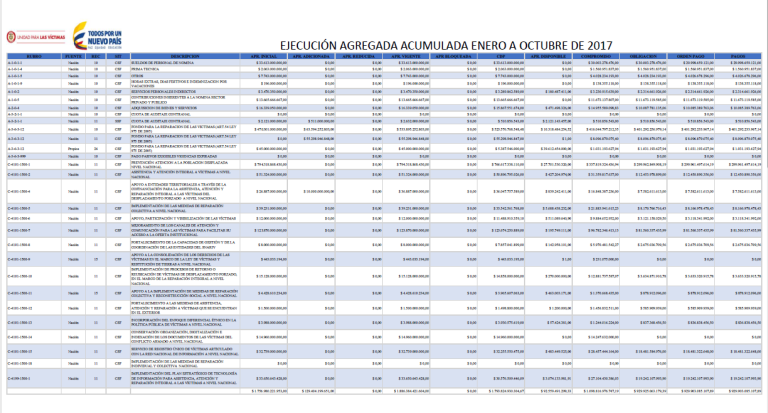The height and width of the screenshot is (413, 768).
Task: Select the APR. DISPONIBLE column header
Action: tap(549, 56)
